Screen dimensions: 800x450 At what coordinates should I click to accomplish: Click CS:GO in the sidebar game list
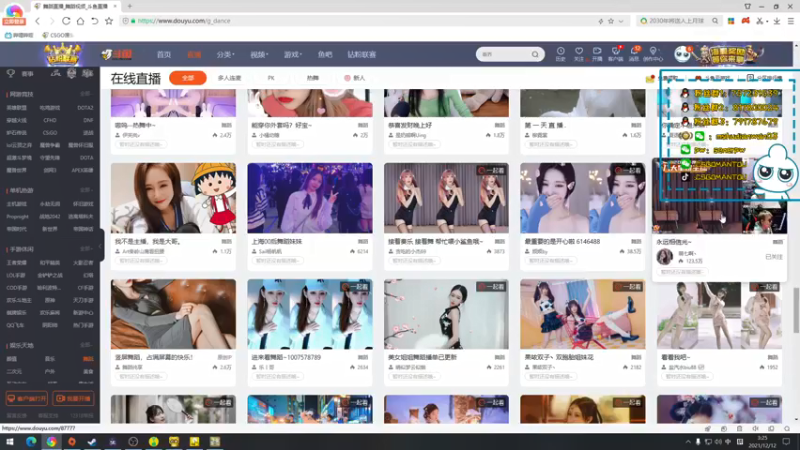coord(50,133)
